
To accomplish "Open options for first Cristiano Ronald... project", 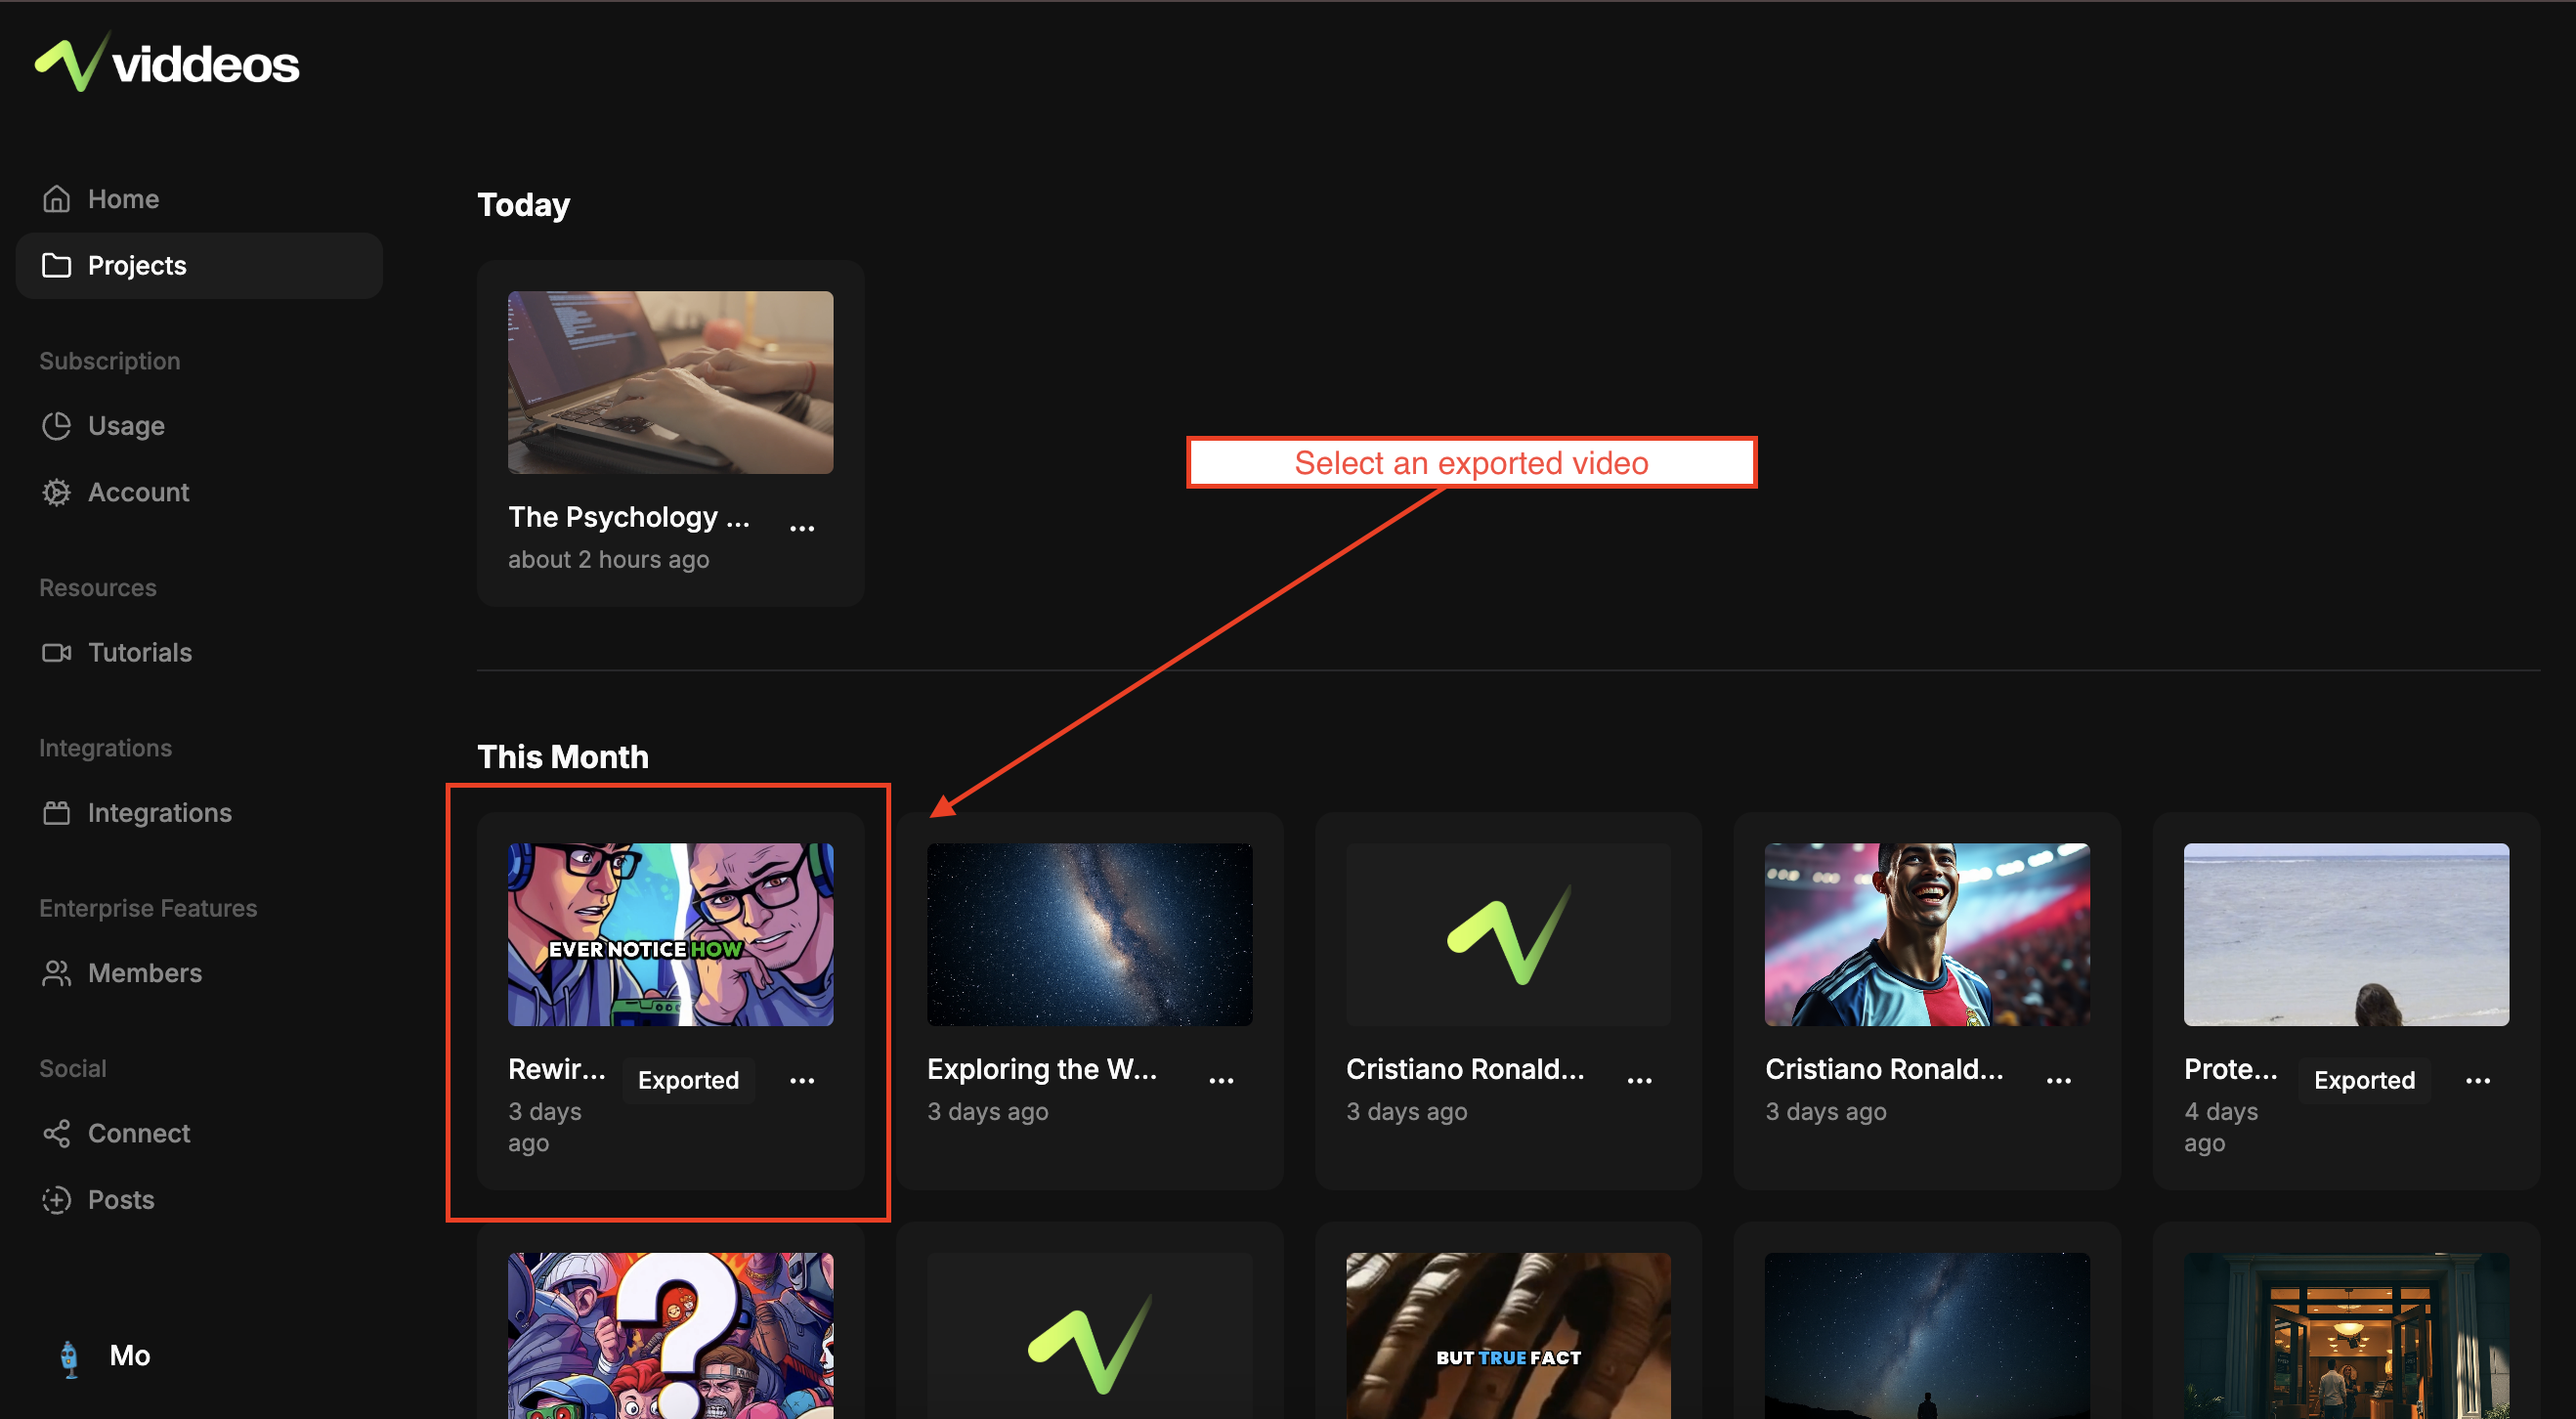I will click(1640, 1081).
